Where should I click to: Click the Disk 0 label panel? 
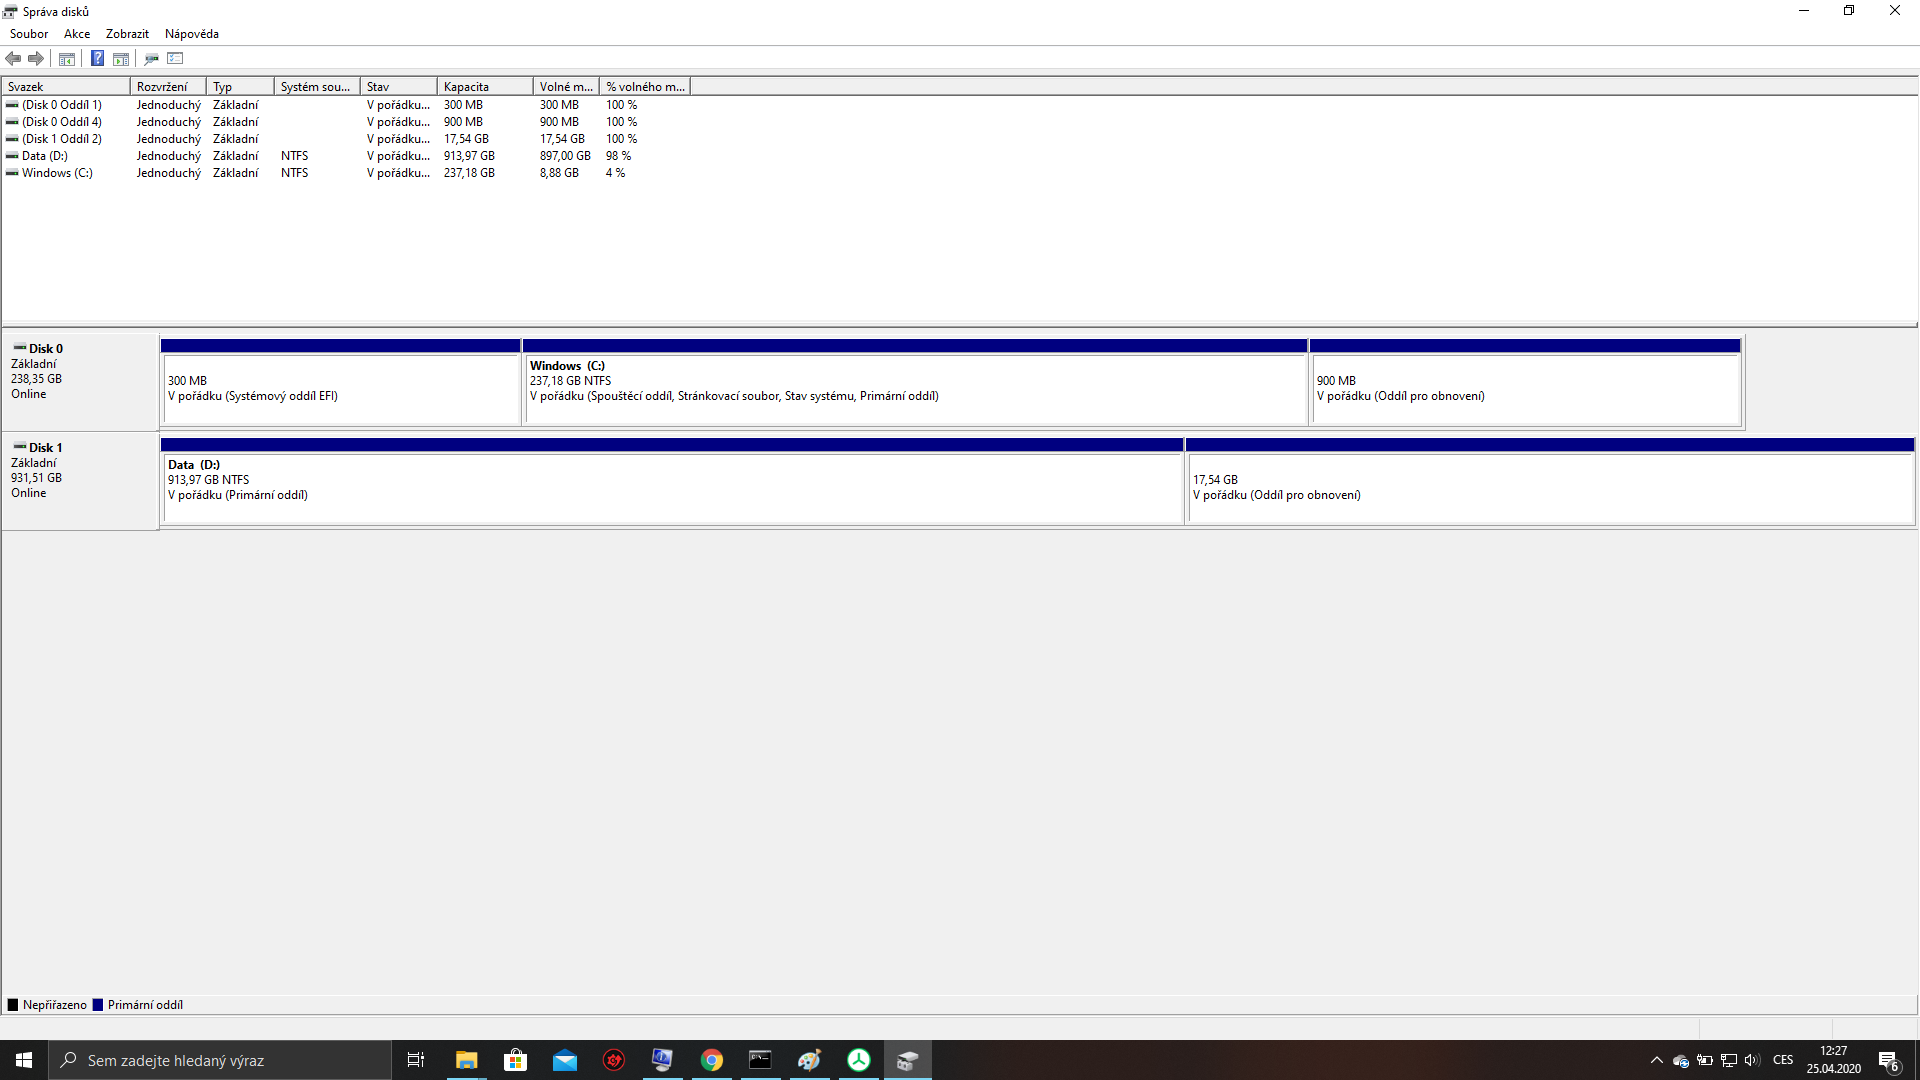pos(80,380)
